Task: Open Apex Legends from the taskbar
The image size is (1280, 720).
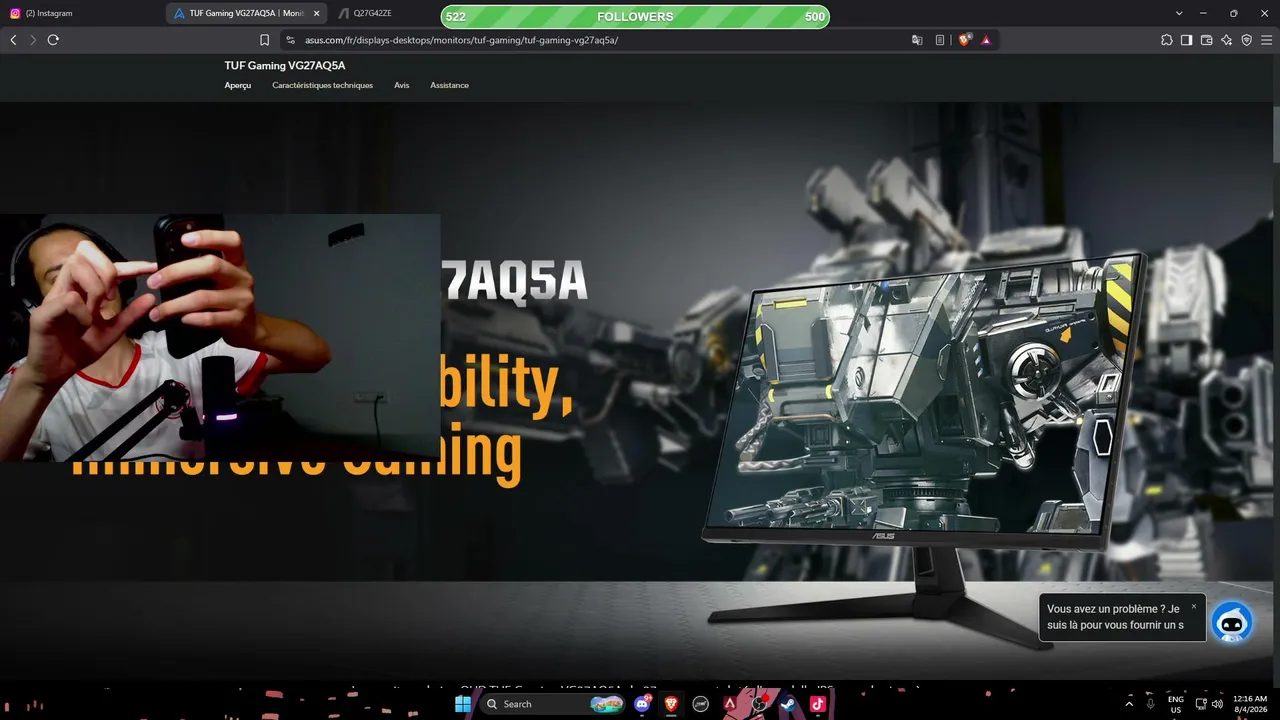Action: click(x=730, y=704)
